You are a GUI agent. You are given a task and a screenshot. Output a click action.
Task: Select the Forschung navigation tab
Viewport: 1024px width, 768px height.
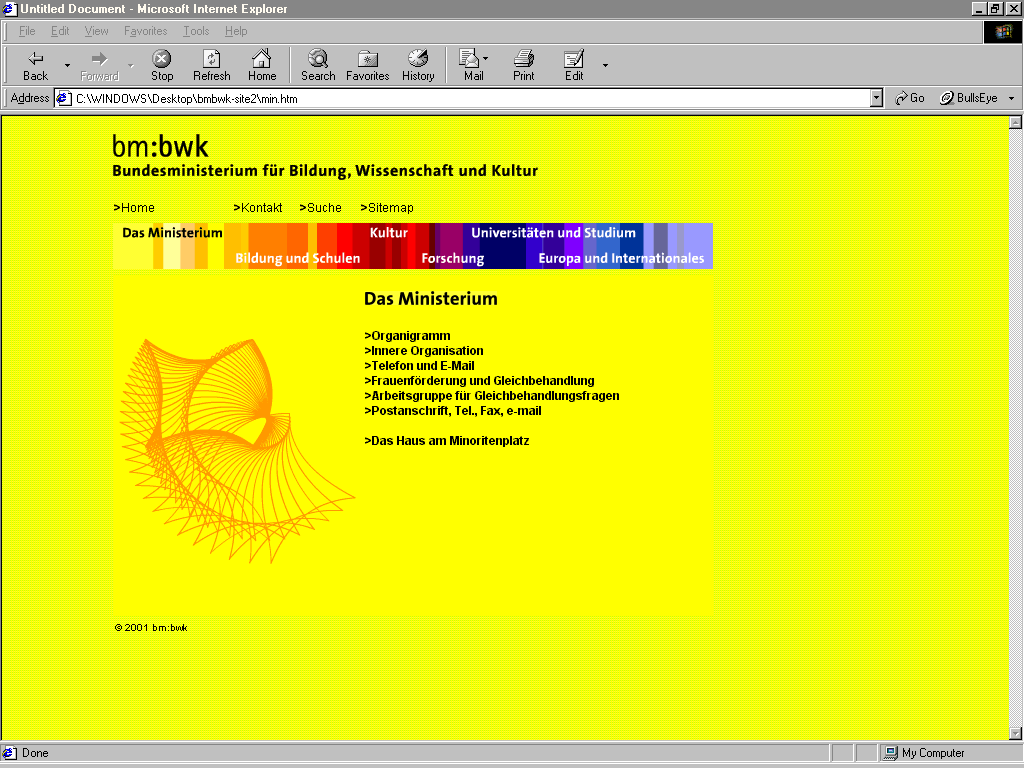pos(453,259)
